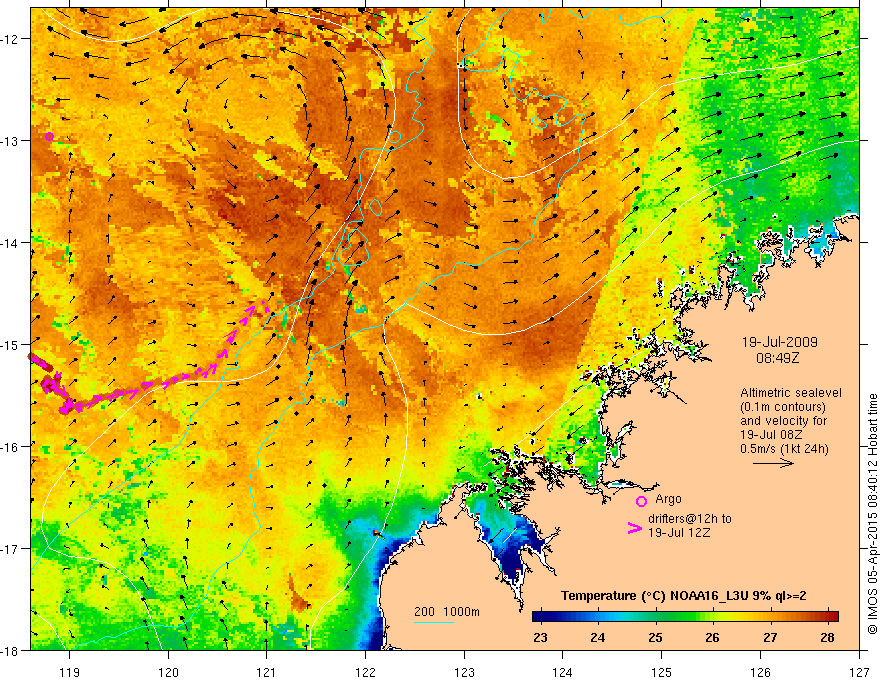Click longitude axis label 120

click(x=168, y=672)
